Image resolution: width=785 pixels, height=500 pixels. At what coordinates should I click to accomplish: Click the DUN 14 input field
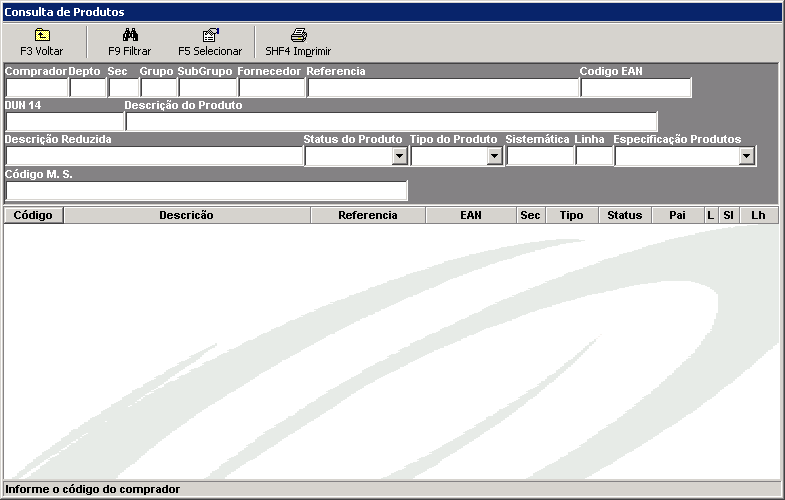point(65,122)
